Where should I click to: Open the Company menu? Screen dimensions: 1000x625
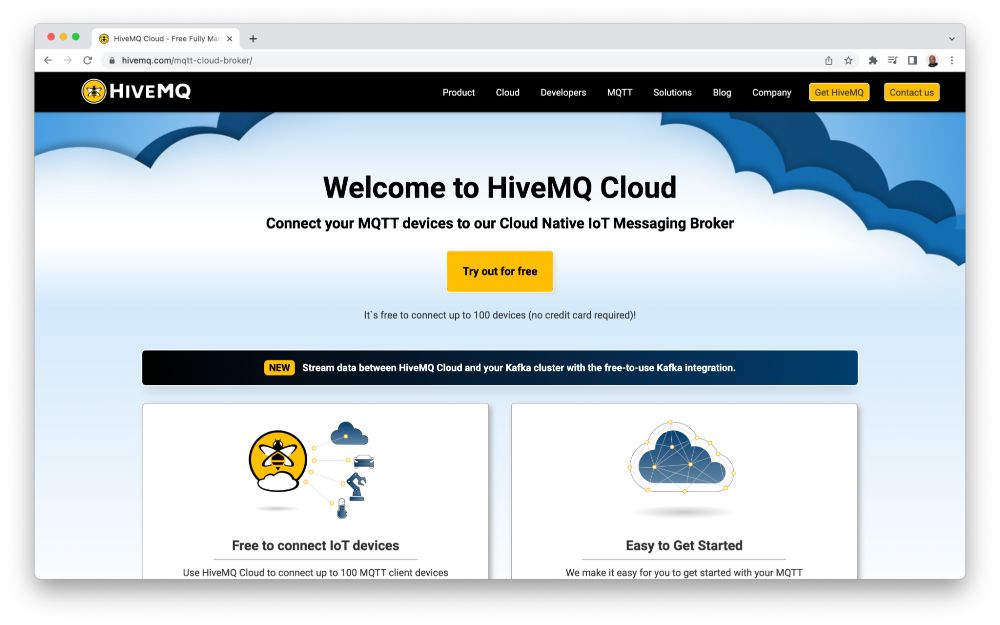coord(772,92)
